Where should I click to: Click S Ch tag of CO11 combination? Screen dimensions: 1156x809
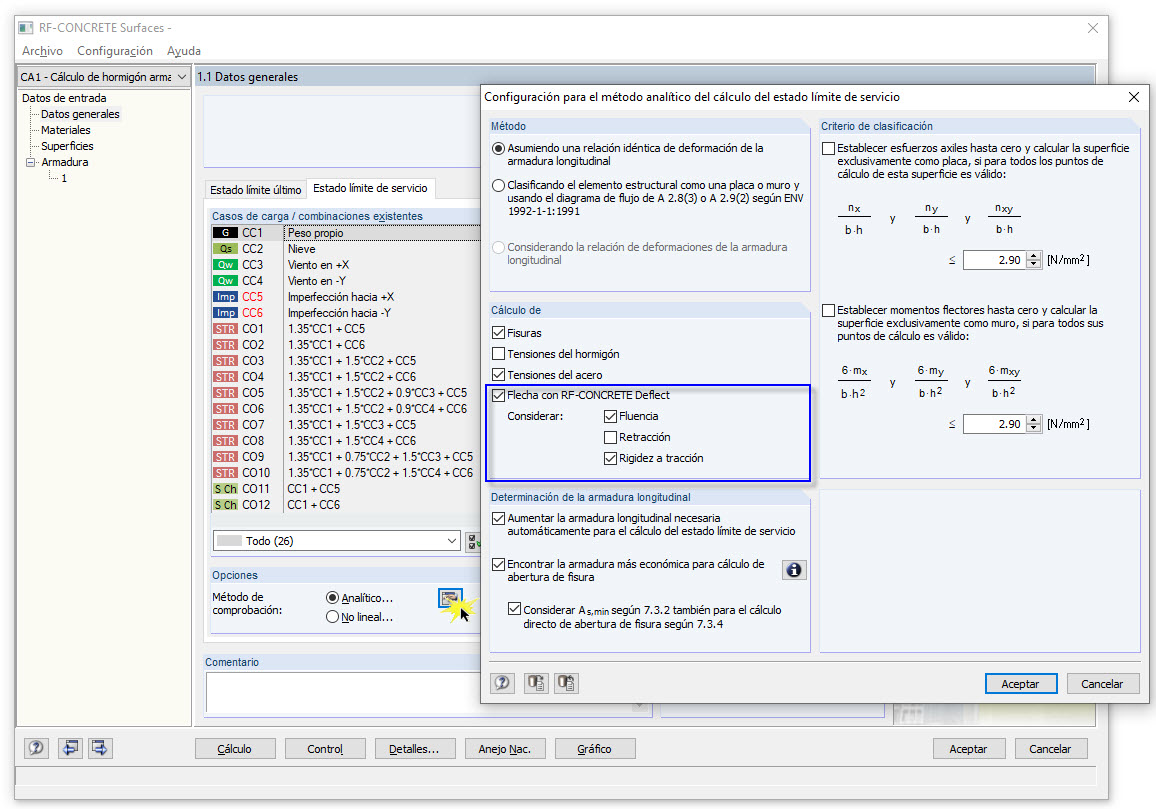tap(225, 489)
